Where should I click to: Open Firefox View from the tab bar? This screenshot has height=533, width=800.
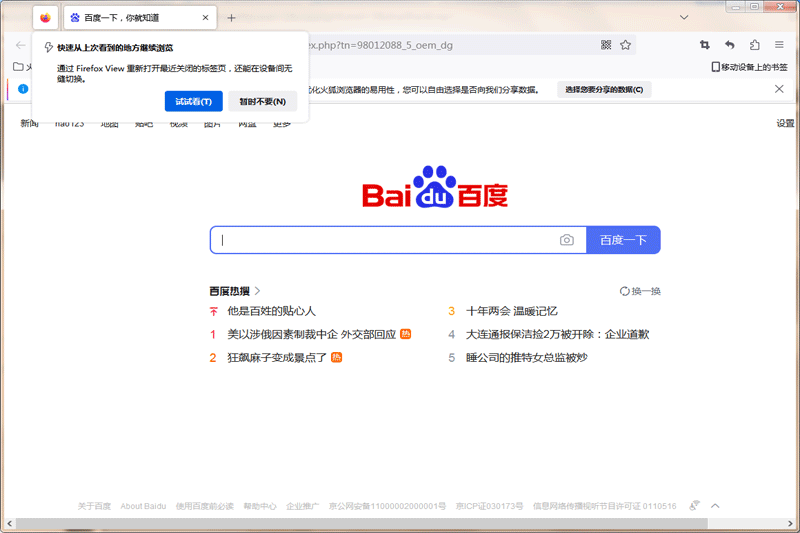[x=45, y=18]
